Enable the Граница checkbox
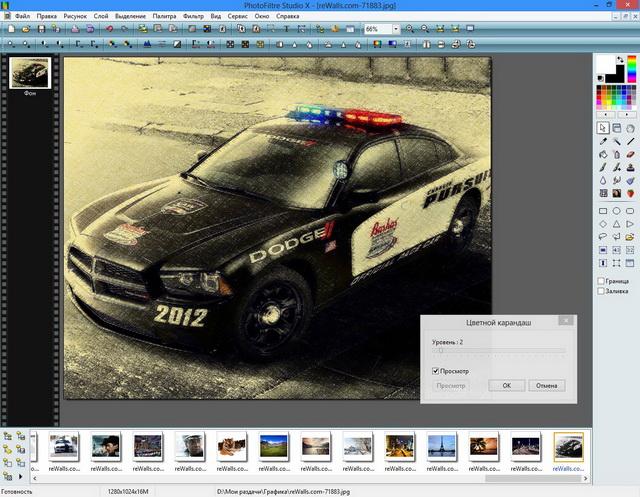This screenshot has height=497, width=640. pyautogui.click(x=601, y=281)
